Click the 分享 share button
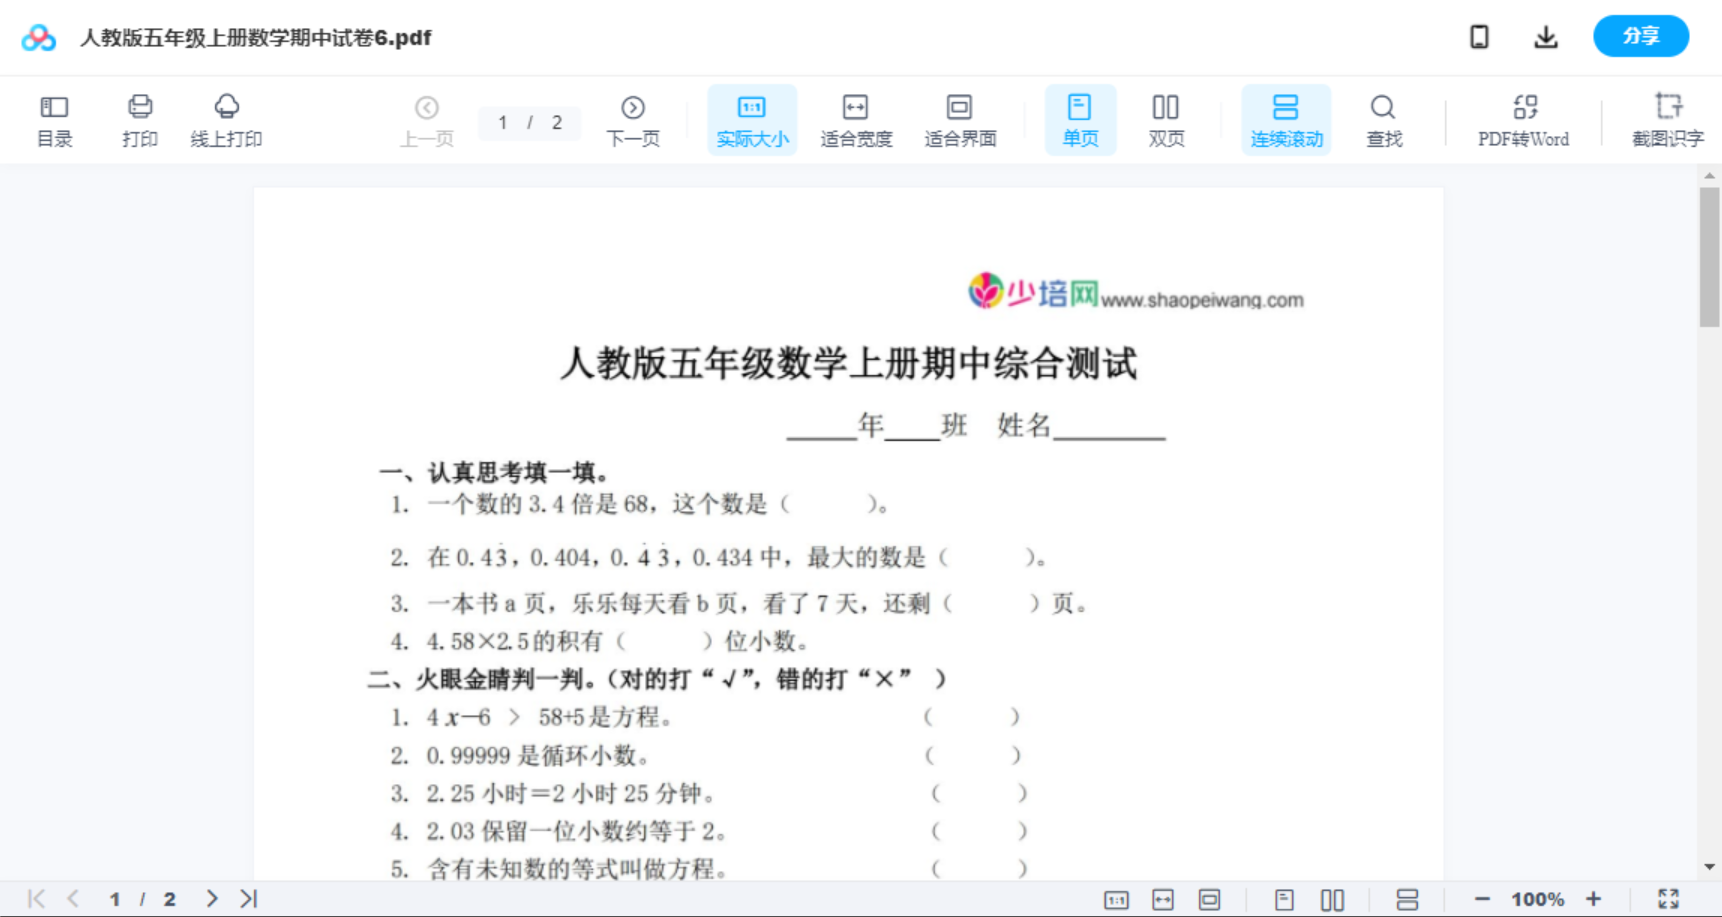The height and width of the screenshot is (917, 1722). (x=1640, y=36)
